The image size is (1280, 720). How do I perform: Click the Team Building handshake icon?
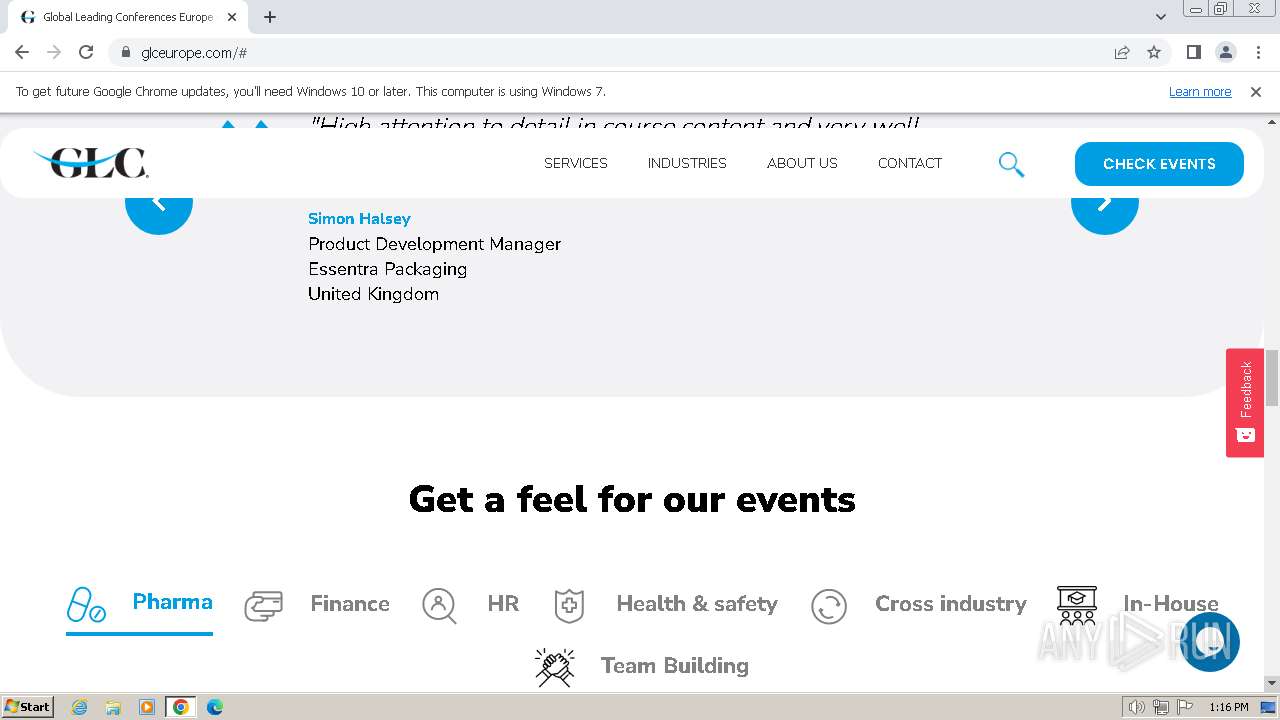tap(554, 667)
